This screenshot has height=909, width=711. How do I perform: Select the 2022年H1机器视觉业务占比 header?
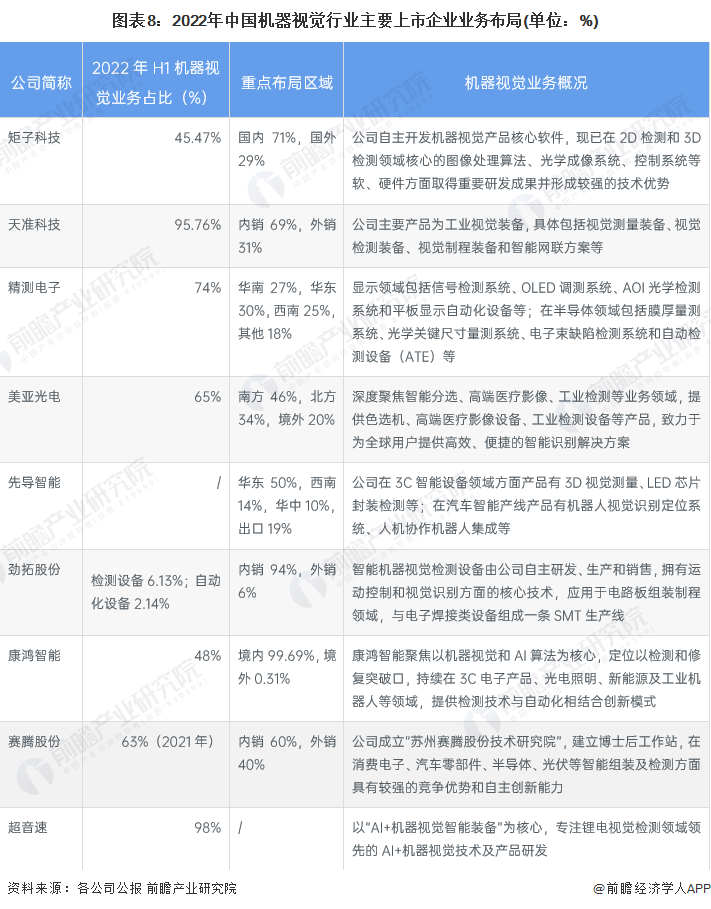(156, 82)
